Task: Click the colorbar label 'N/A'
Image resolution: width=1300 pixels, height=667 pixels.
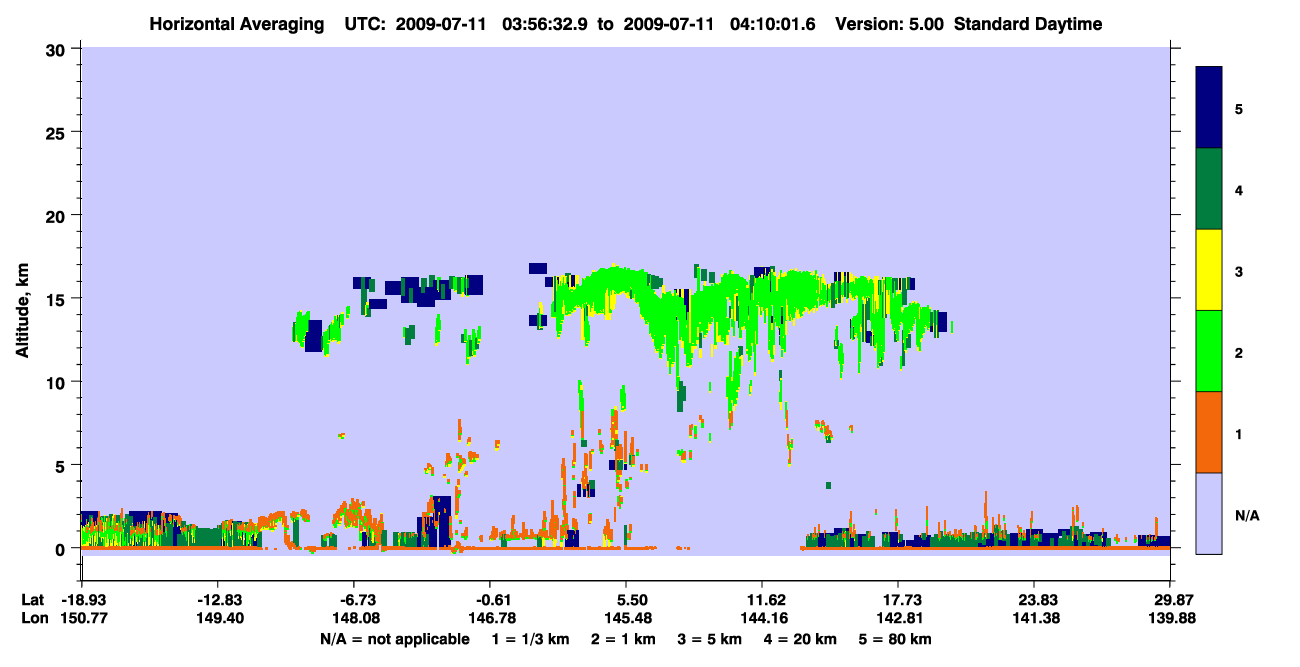Action: (1247, 515)
